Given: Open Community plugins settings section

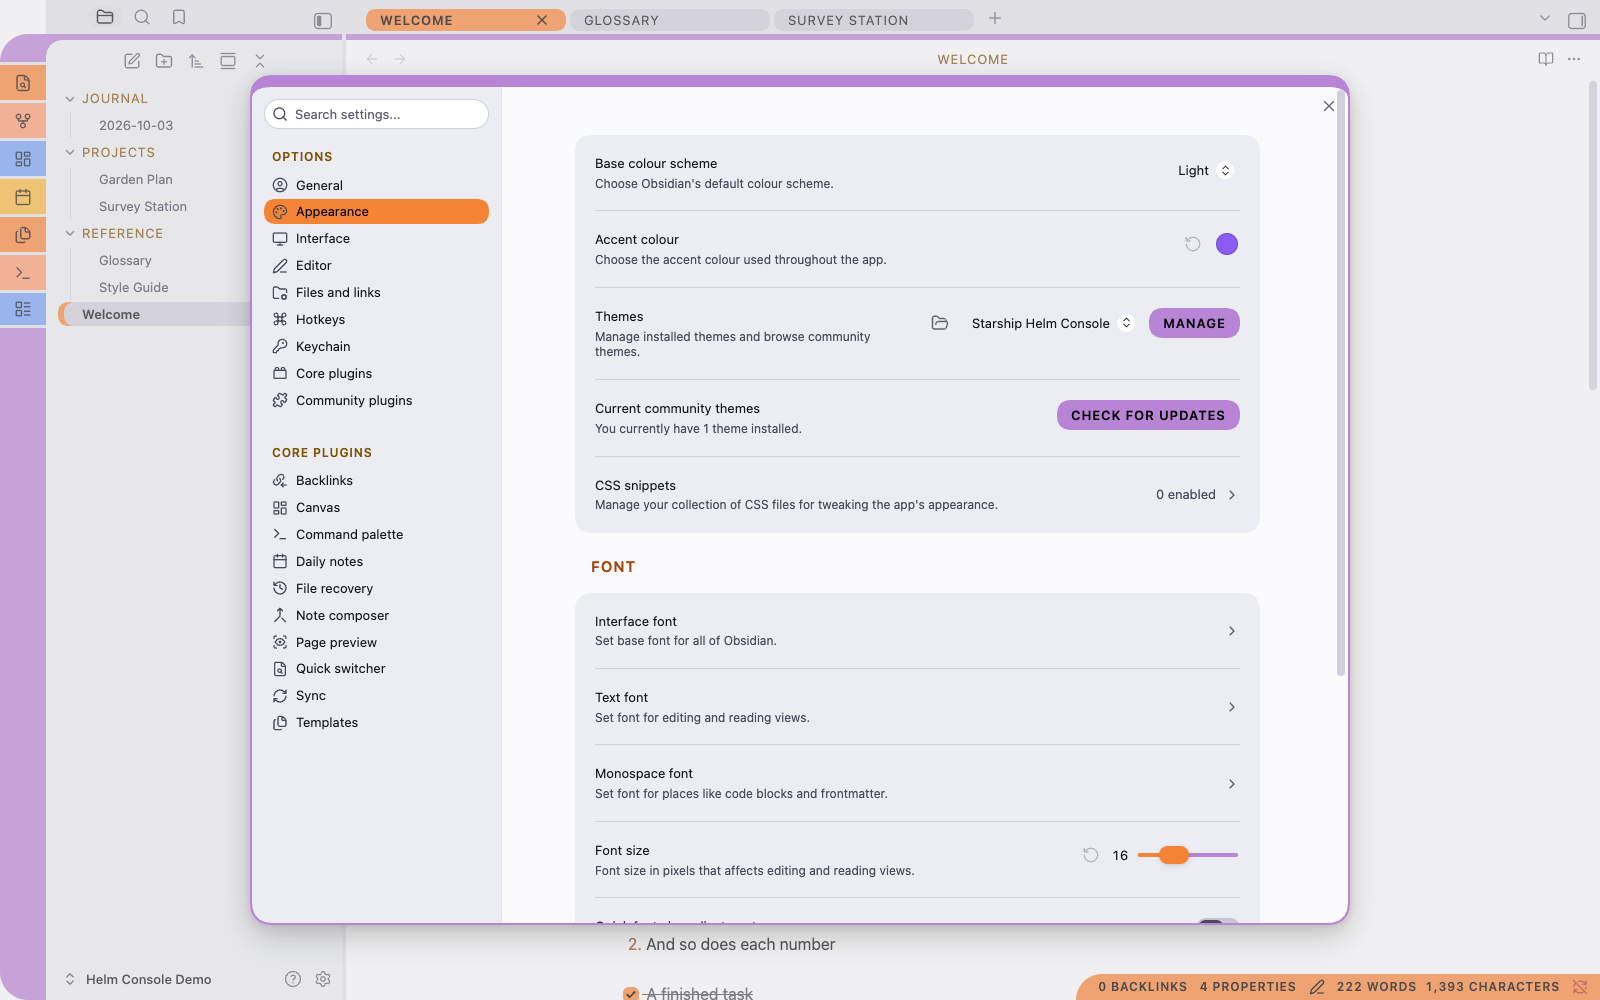Looking at the screenshot, I should (x=376, y=401).
